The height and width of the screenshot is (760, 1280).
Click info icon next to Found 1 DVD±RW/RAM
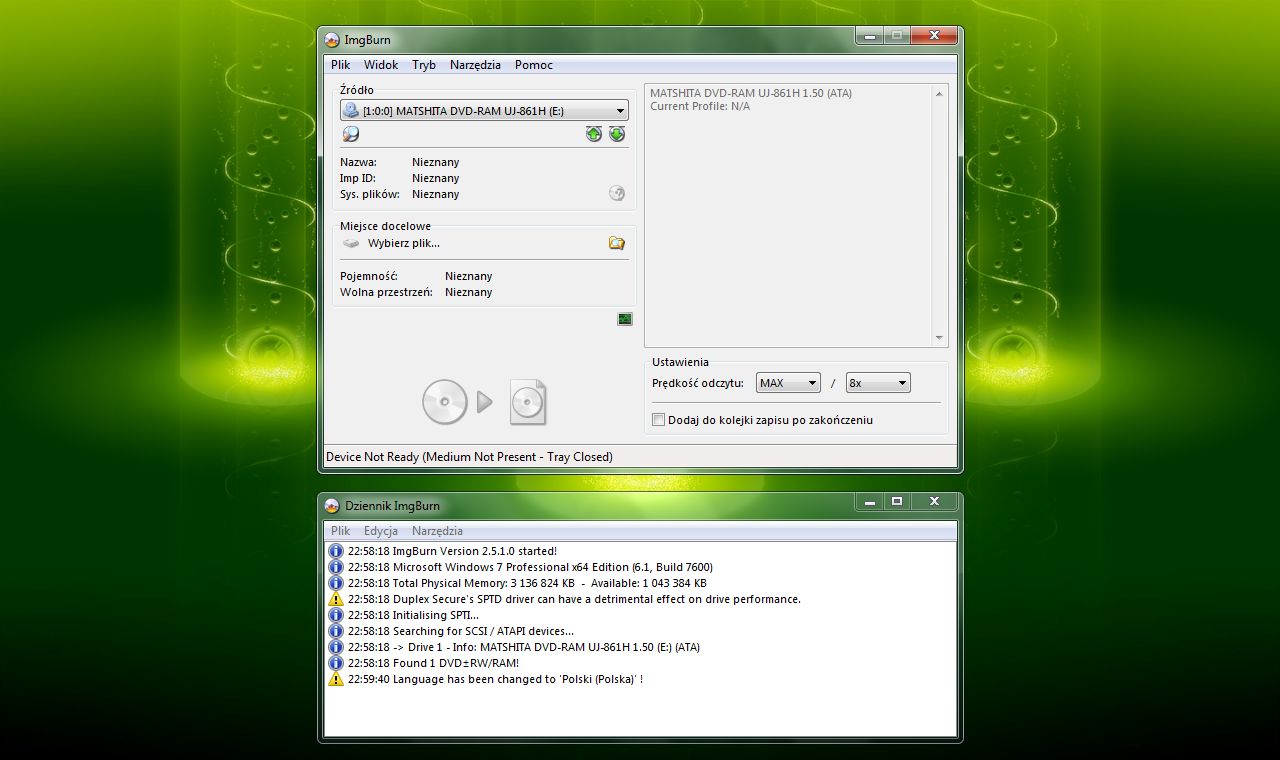click(336, 663)
